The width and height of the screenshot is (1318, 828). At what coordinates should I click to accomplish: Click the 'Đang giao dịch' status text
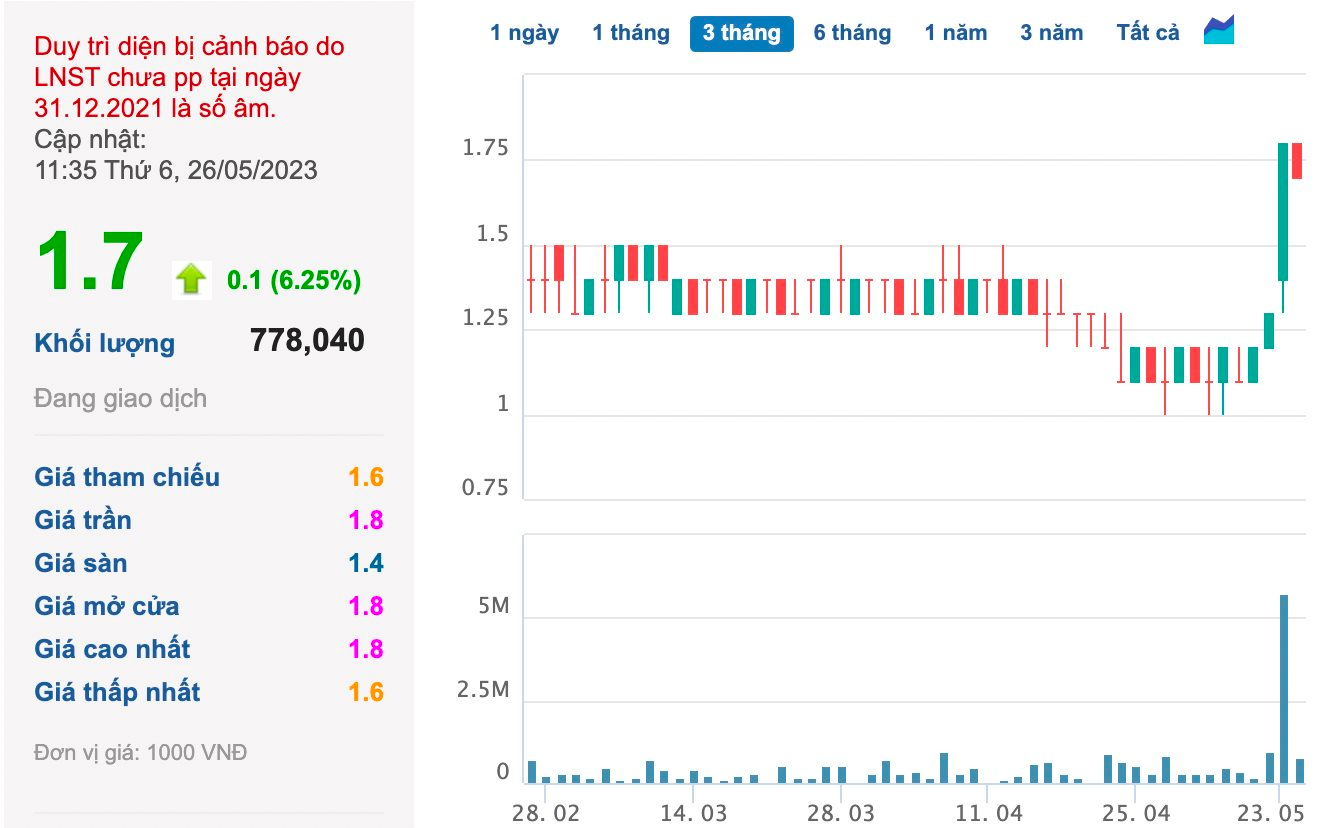coord(120,398)
